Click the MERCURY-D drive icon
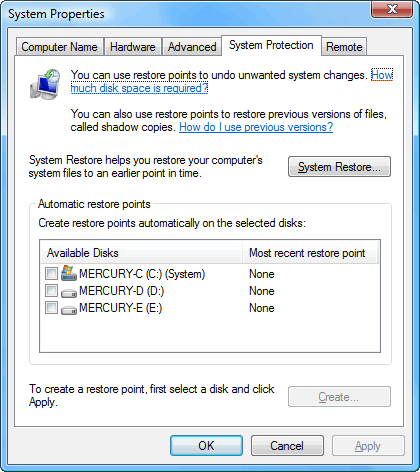 click(x=69, y=292)
